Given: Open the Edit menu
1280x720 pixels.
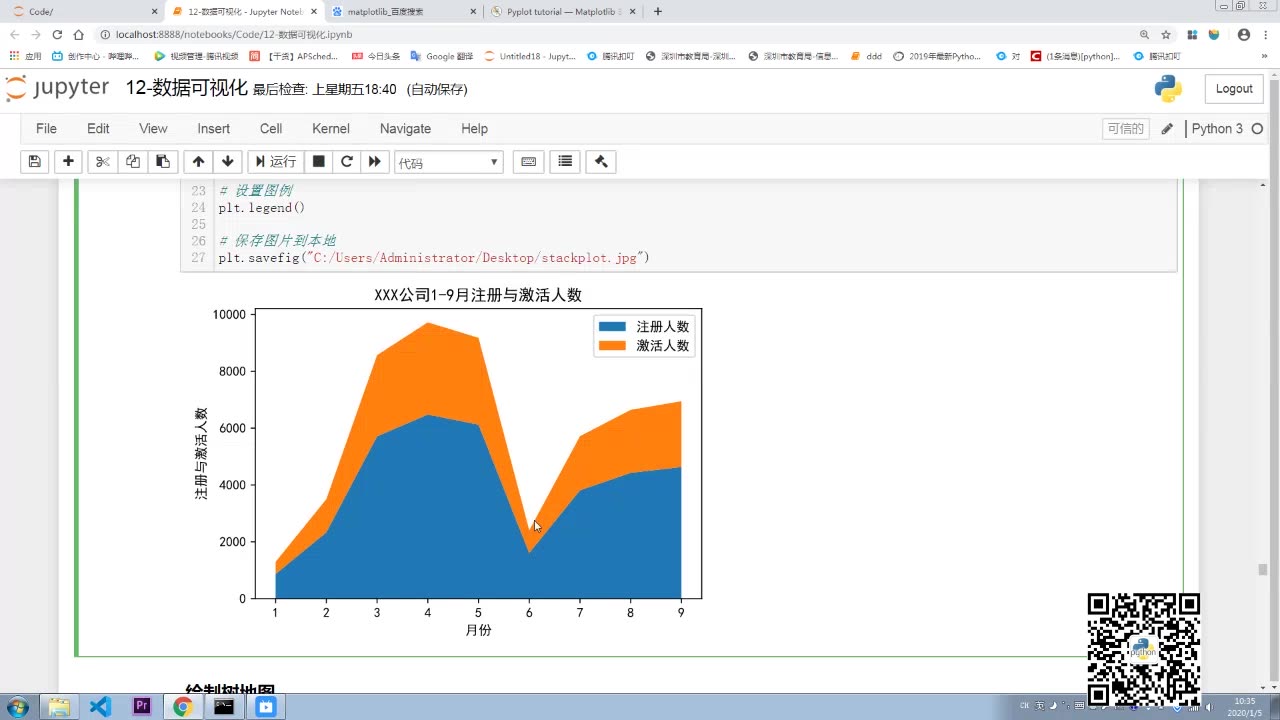Looking at the screenshot, I should [x=98, y=129].
